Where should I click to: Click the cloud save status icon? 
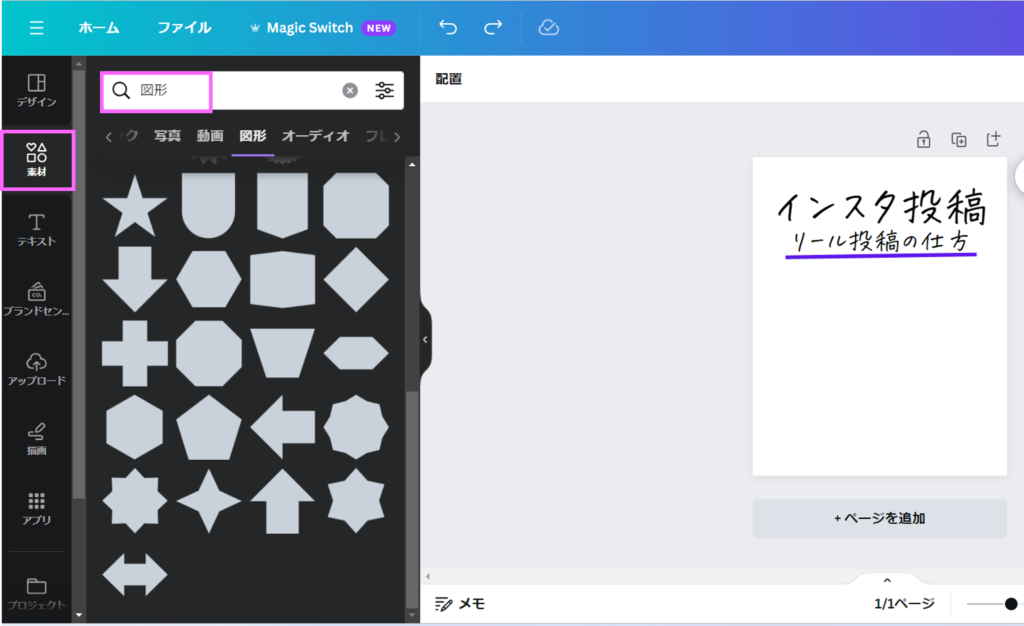pos(548,28)
